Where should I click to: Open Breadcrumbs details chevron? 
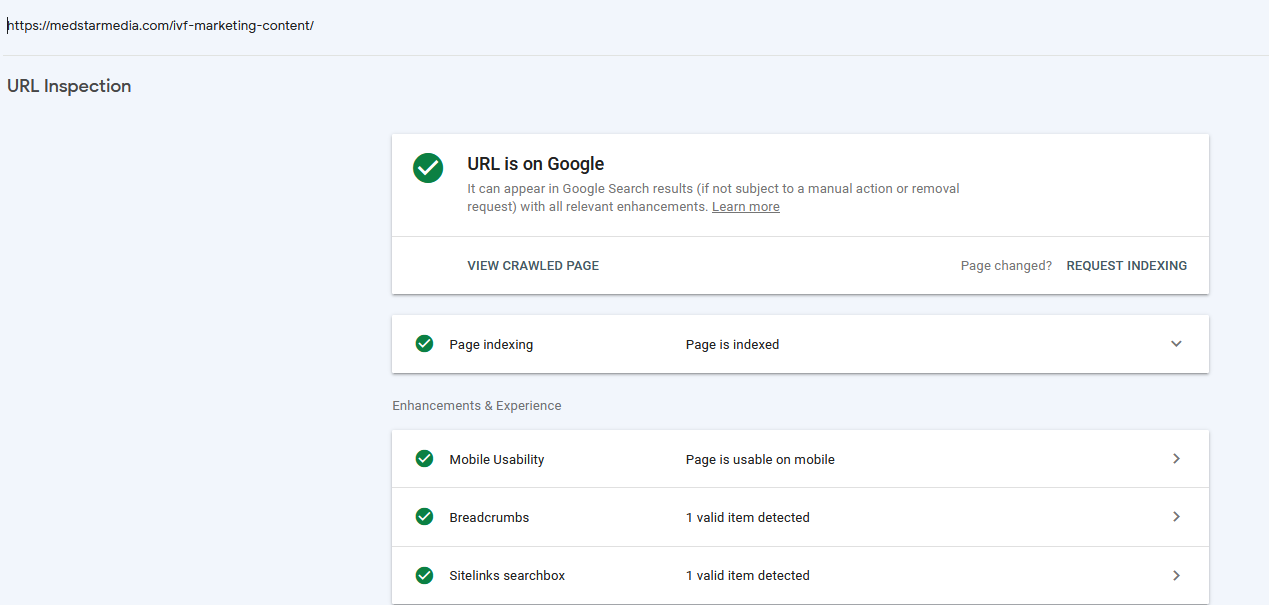1176,517
